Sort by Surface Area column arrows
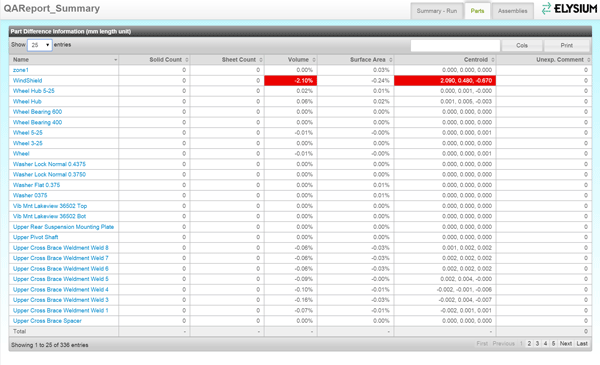The height and width of the screenshot is (365, 600). [x=391, y=60]
